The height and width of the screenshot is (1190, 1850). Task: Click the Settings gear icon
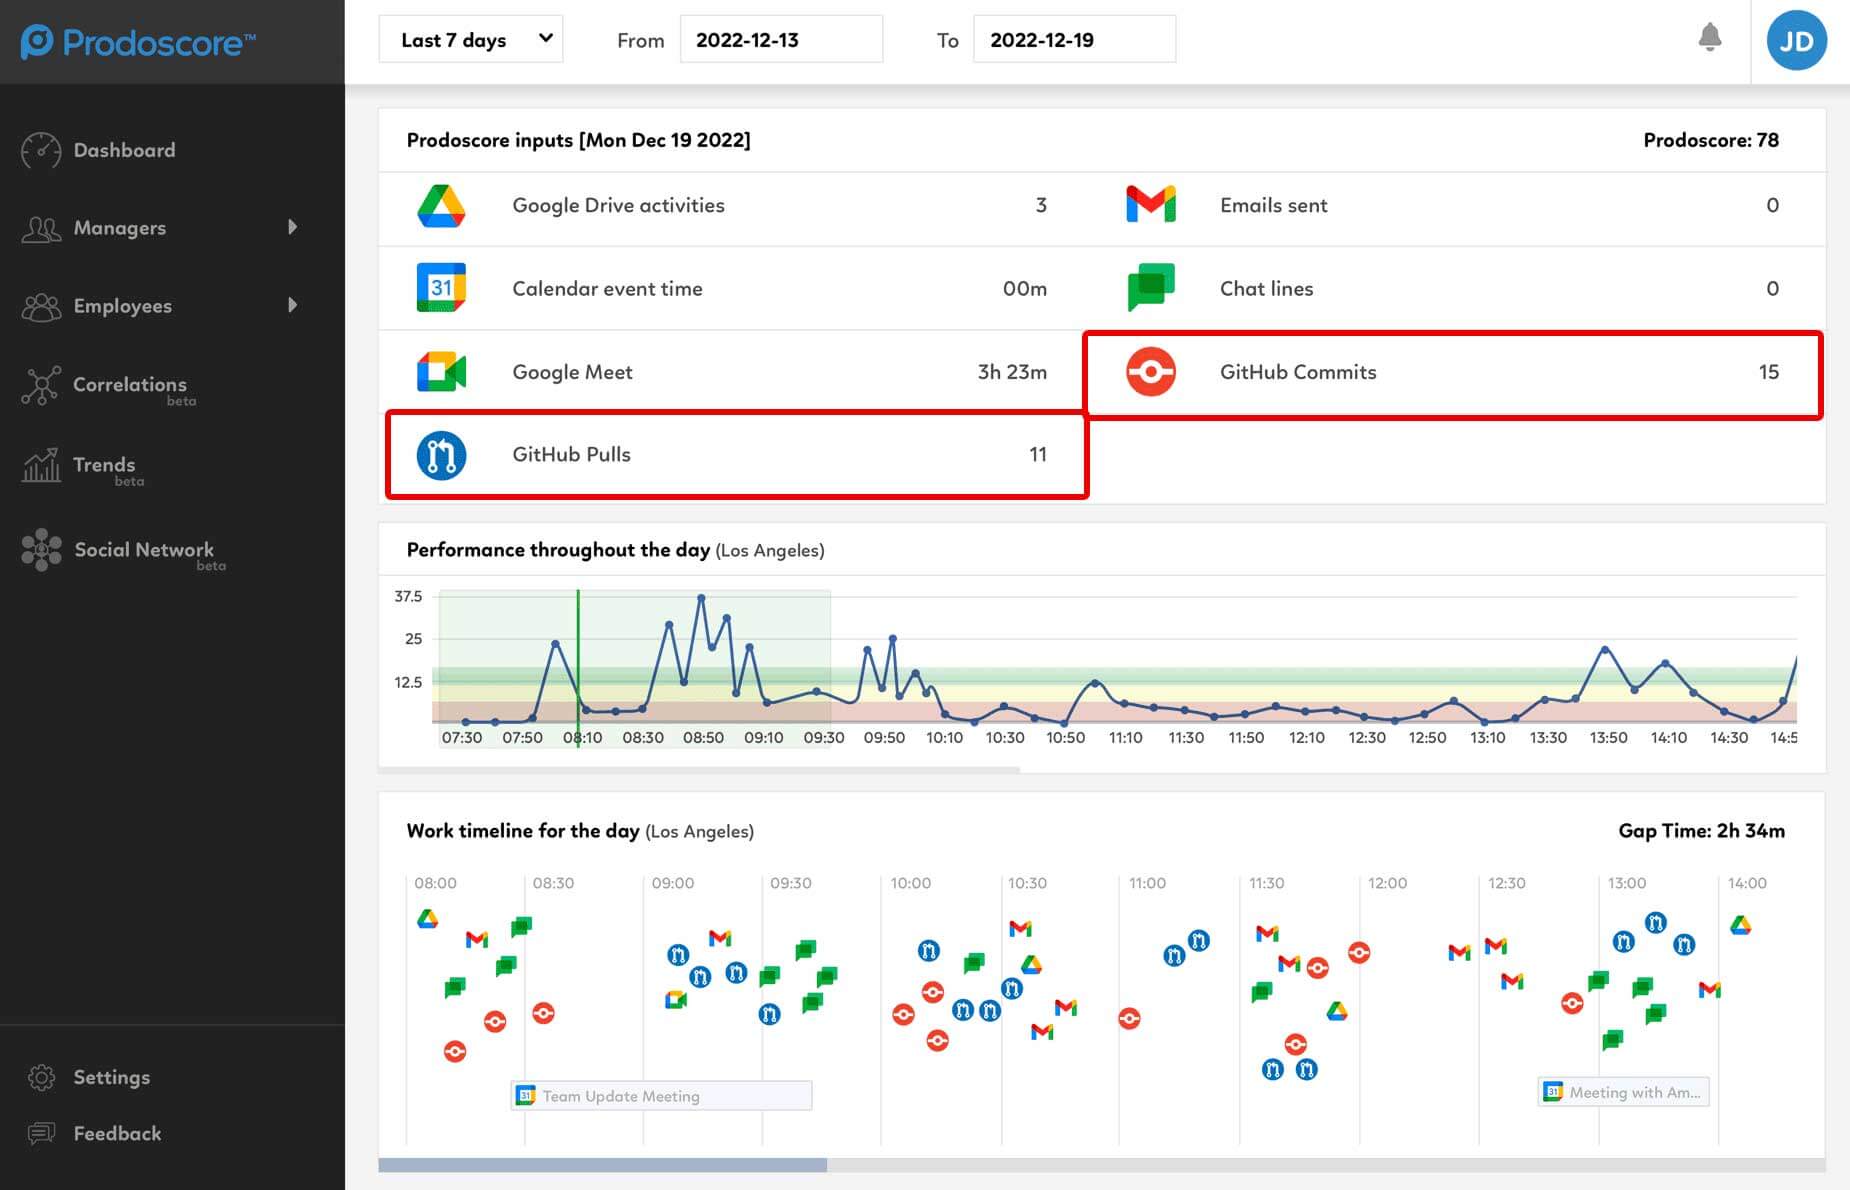pos(41,1077)
